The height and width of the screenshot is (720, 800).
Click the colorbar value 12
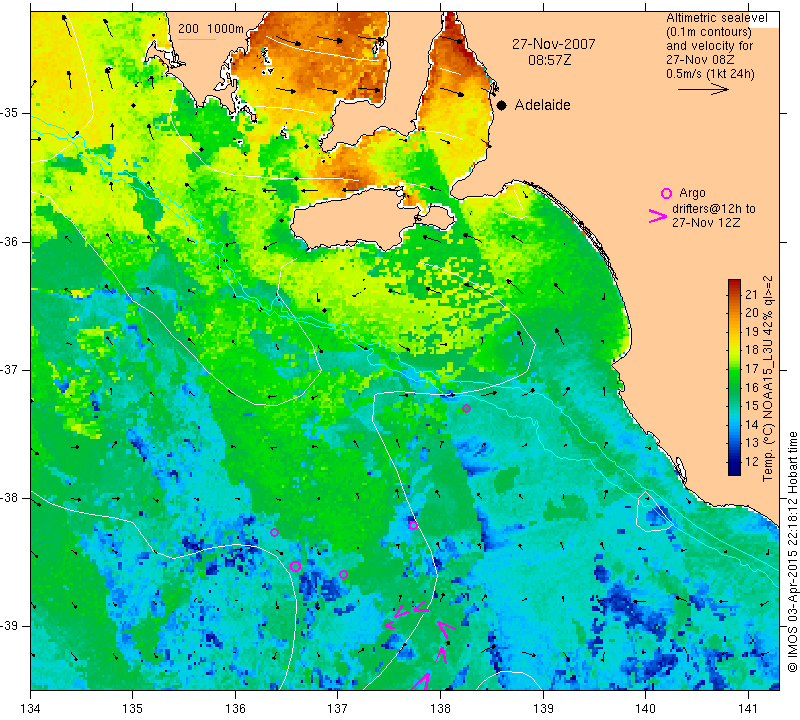click(752, 461)
